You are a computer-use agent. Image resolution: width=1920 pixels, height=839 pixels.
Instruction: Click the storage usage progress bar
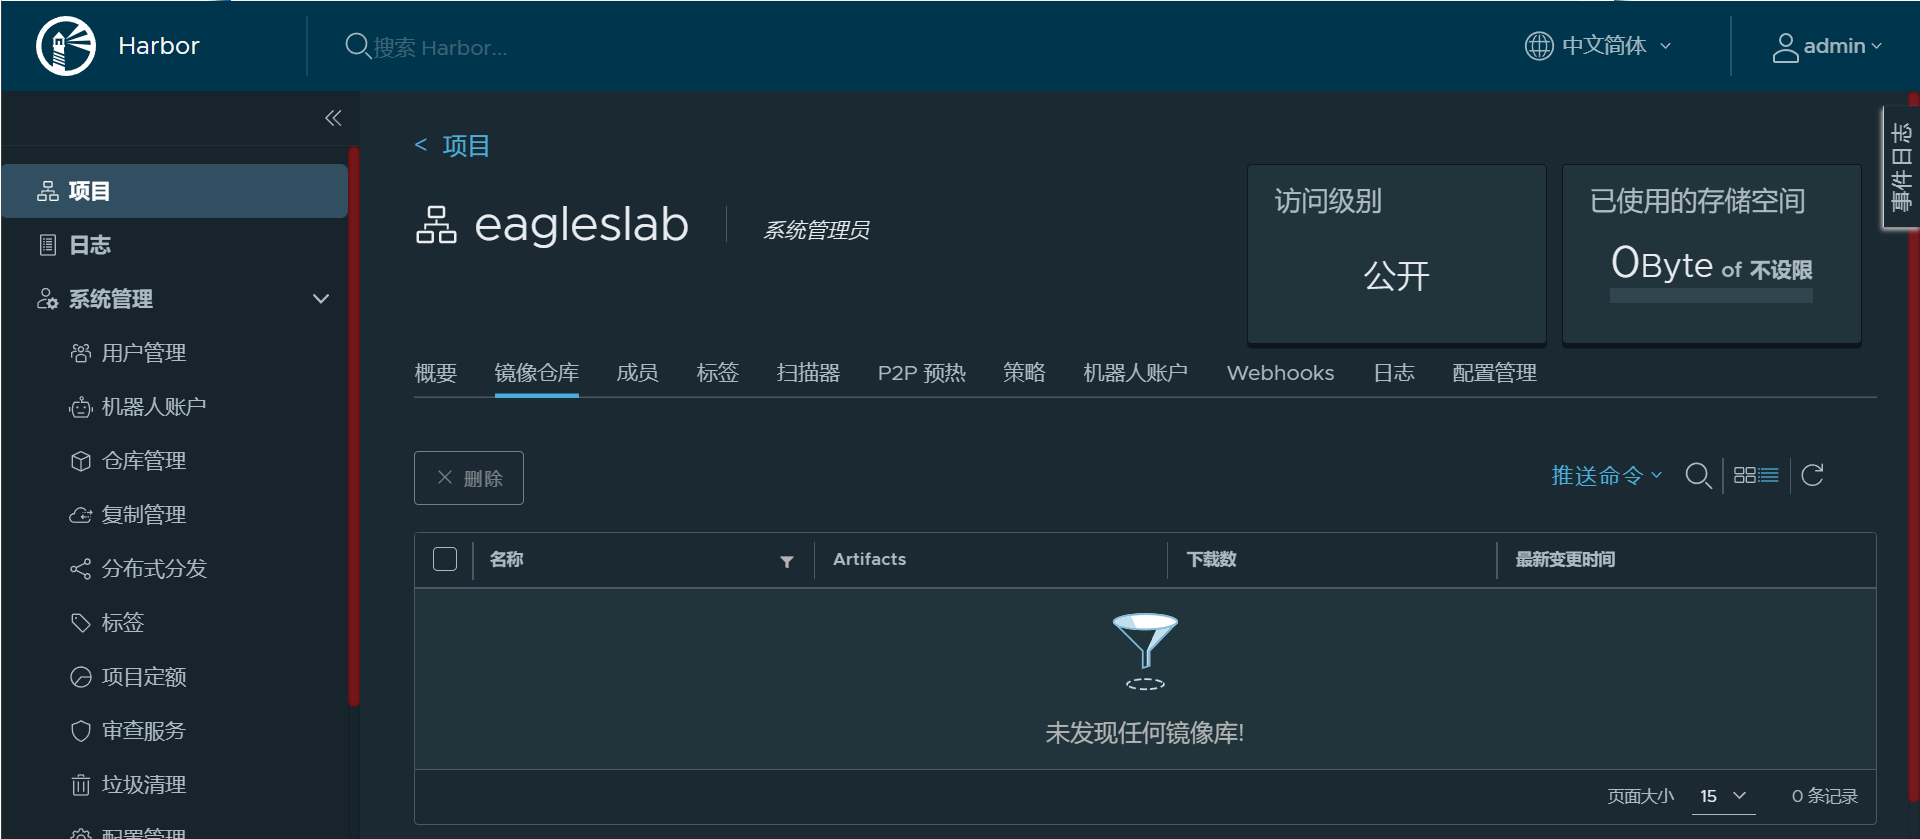click(1711, 296)
